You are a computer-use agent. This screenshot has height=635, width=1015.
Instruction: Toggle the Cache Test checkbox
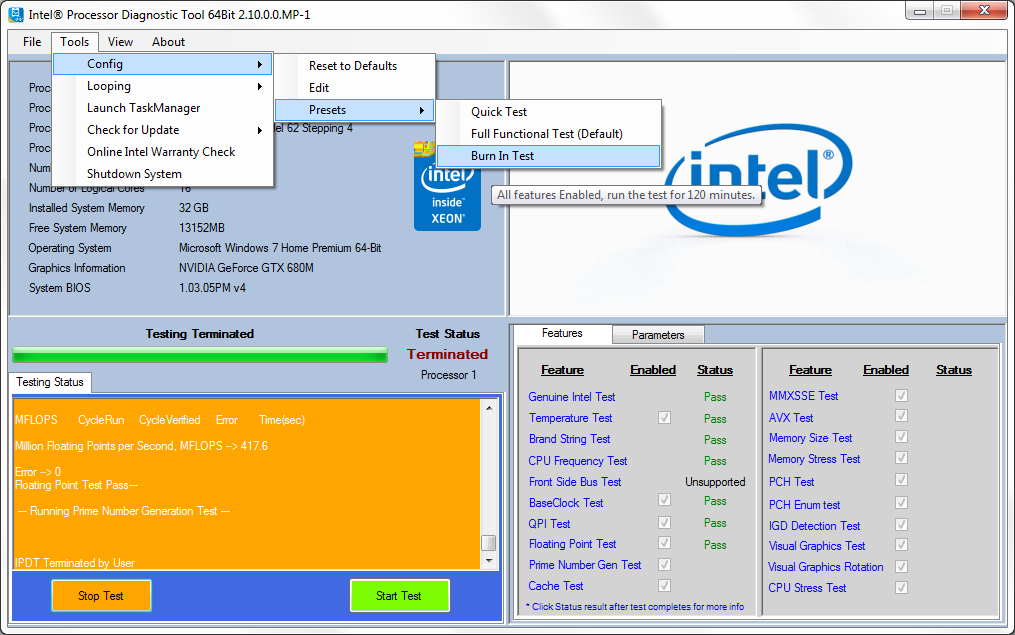click(664, 586)
